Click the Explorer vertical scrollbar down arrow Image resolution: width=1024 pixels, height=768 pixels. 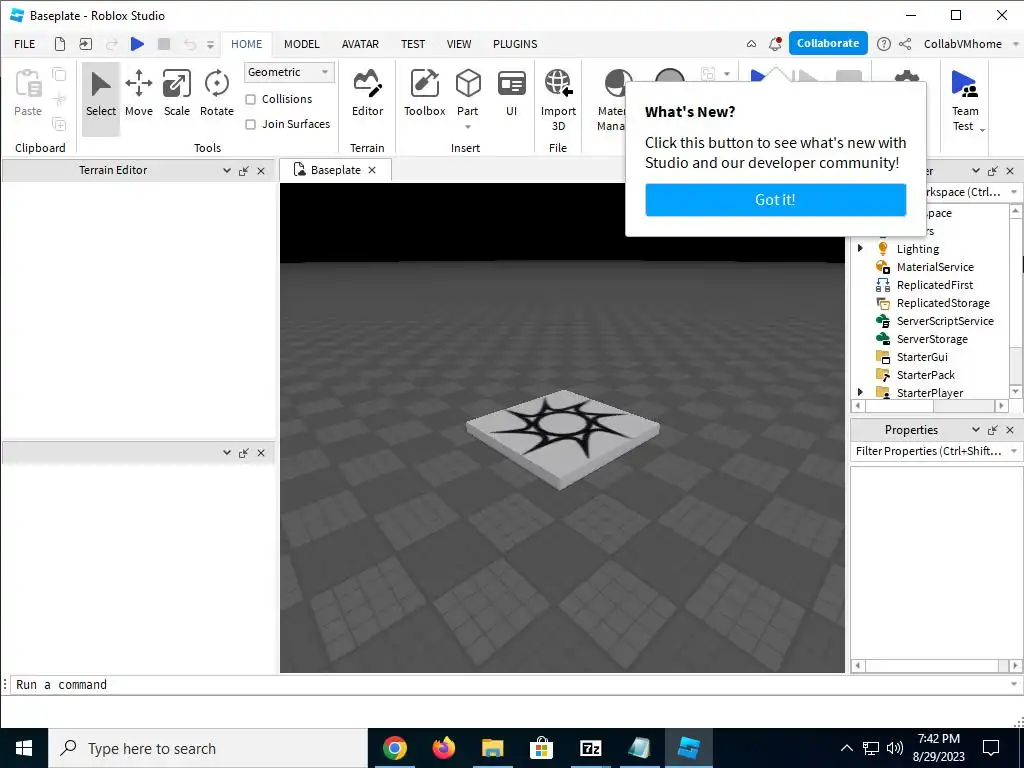1016,391
